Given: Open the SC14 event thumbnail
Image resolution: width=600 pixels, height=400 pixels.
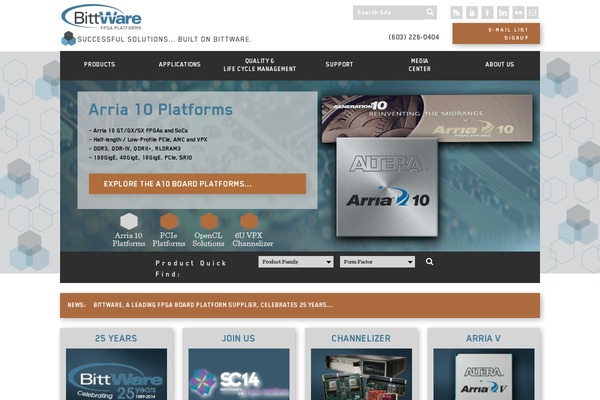Looking at the screenshot, I should 239,374.
